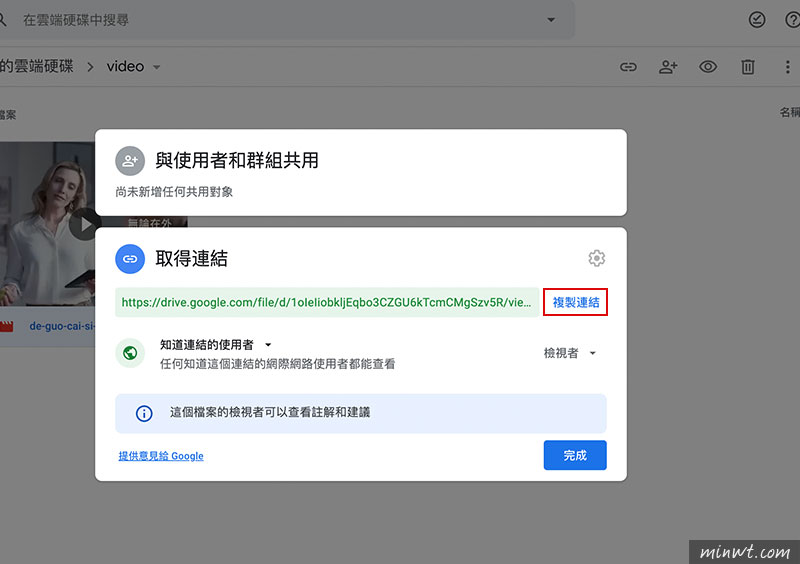
Task: Open search options dropdown arrow in search bar
Action: 551,20
